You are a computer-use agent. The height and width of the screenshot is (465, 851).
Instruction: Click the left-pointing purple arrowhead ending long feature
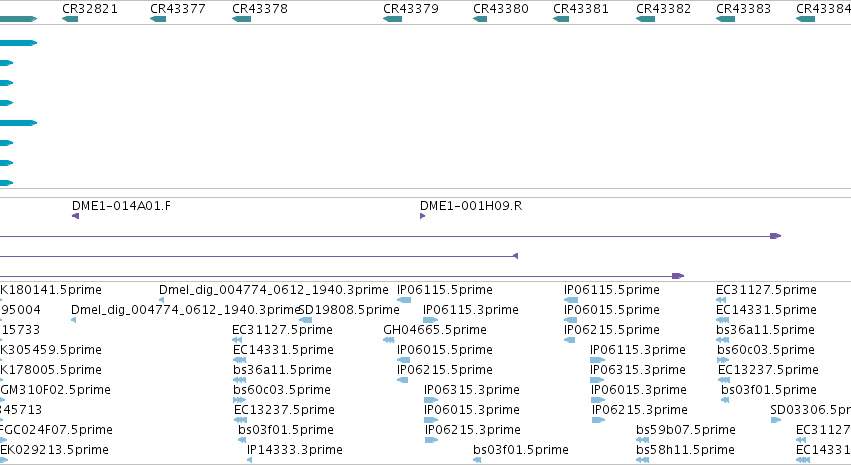[516, 256]
